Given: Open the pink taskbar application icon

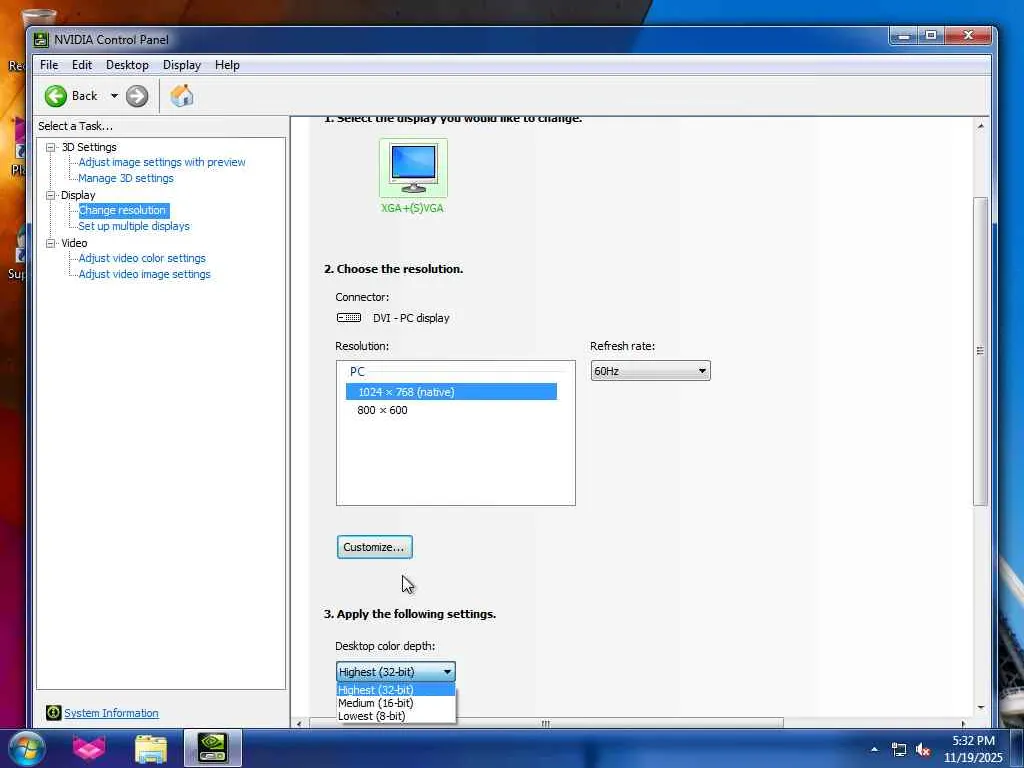Looking at the screenshot, I should [89, 748].
